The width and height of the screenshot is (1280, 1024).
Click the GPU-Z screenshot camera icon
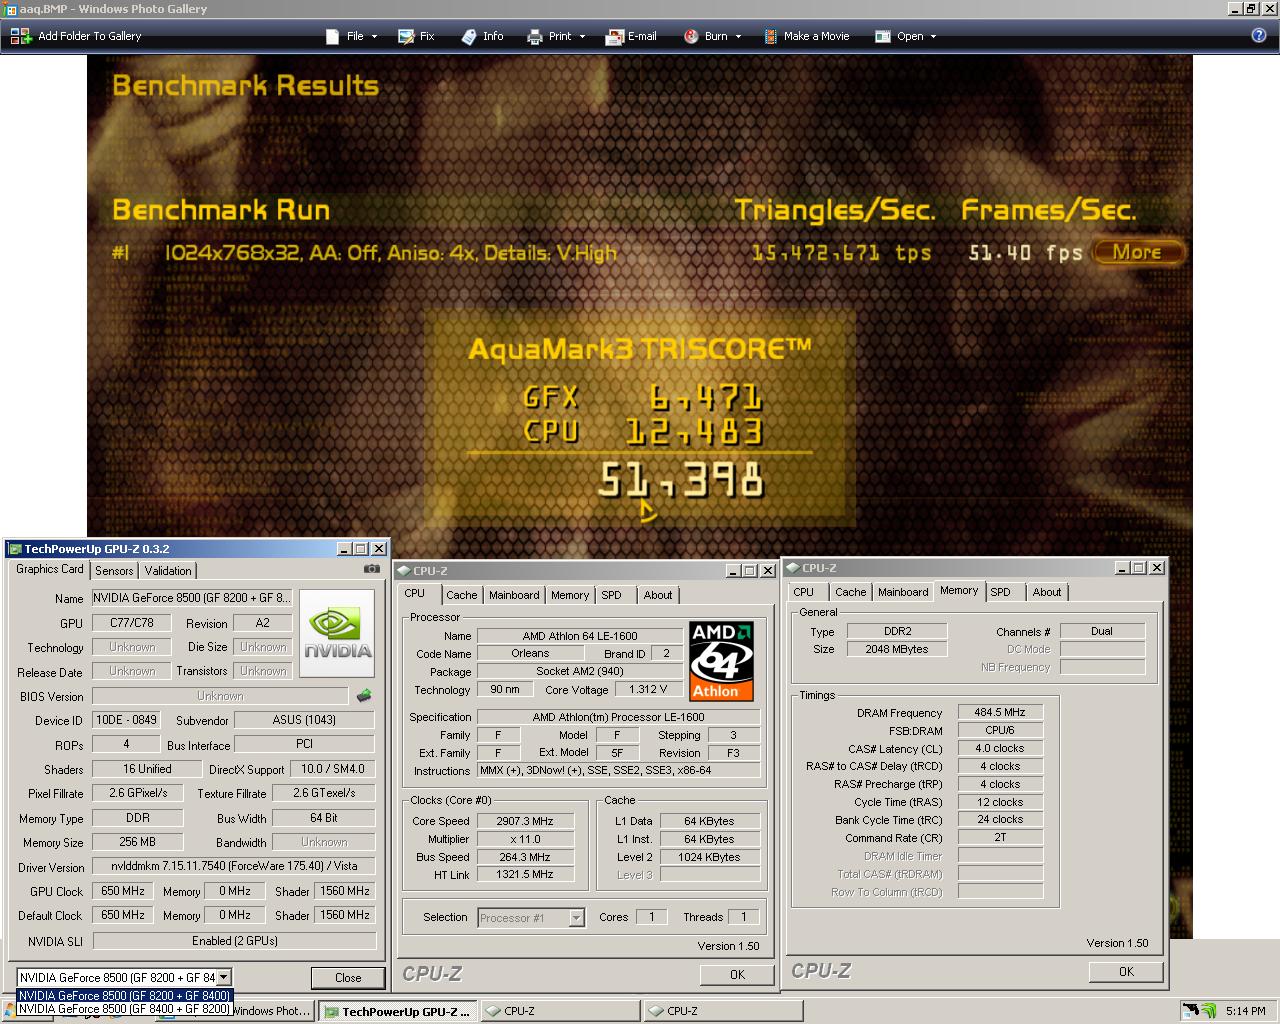point(372,569)
